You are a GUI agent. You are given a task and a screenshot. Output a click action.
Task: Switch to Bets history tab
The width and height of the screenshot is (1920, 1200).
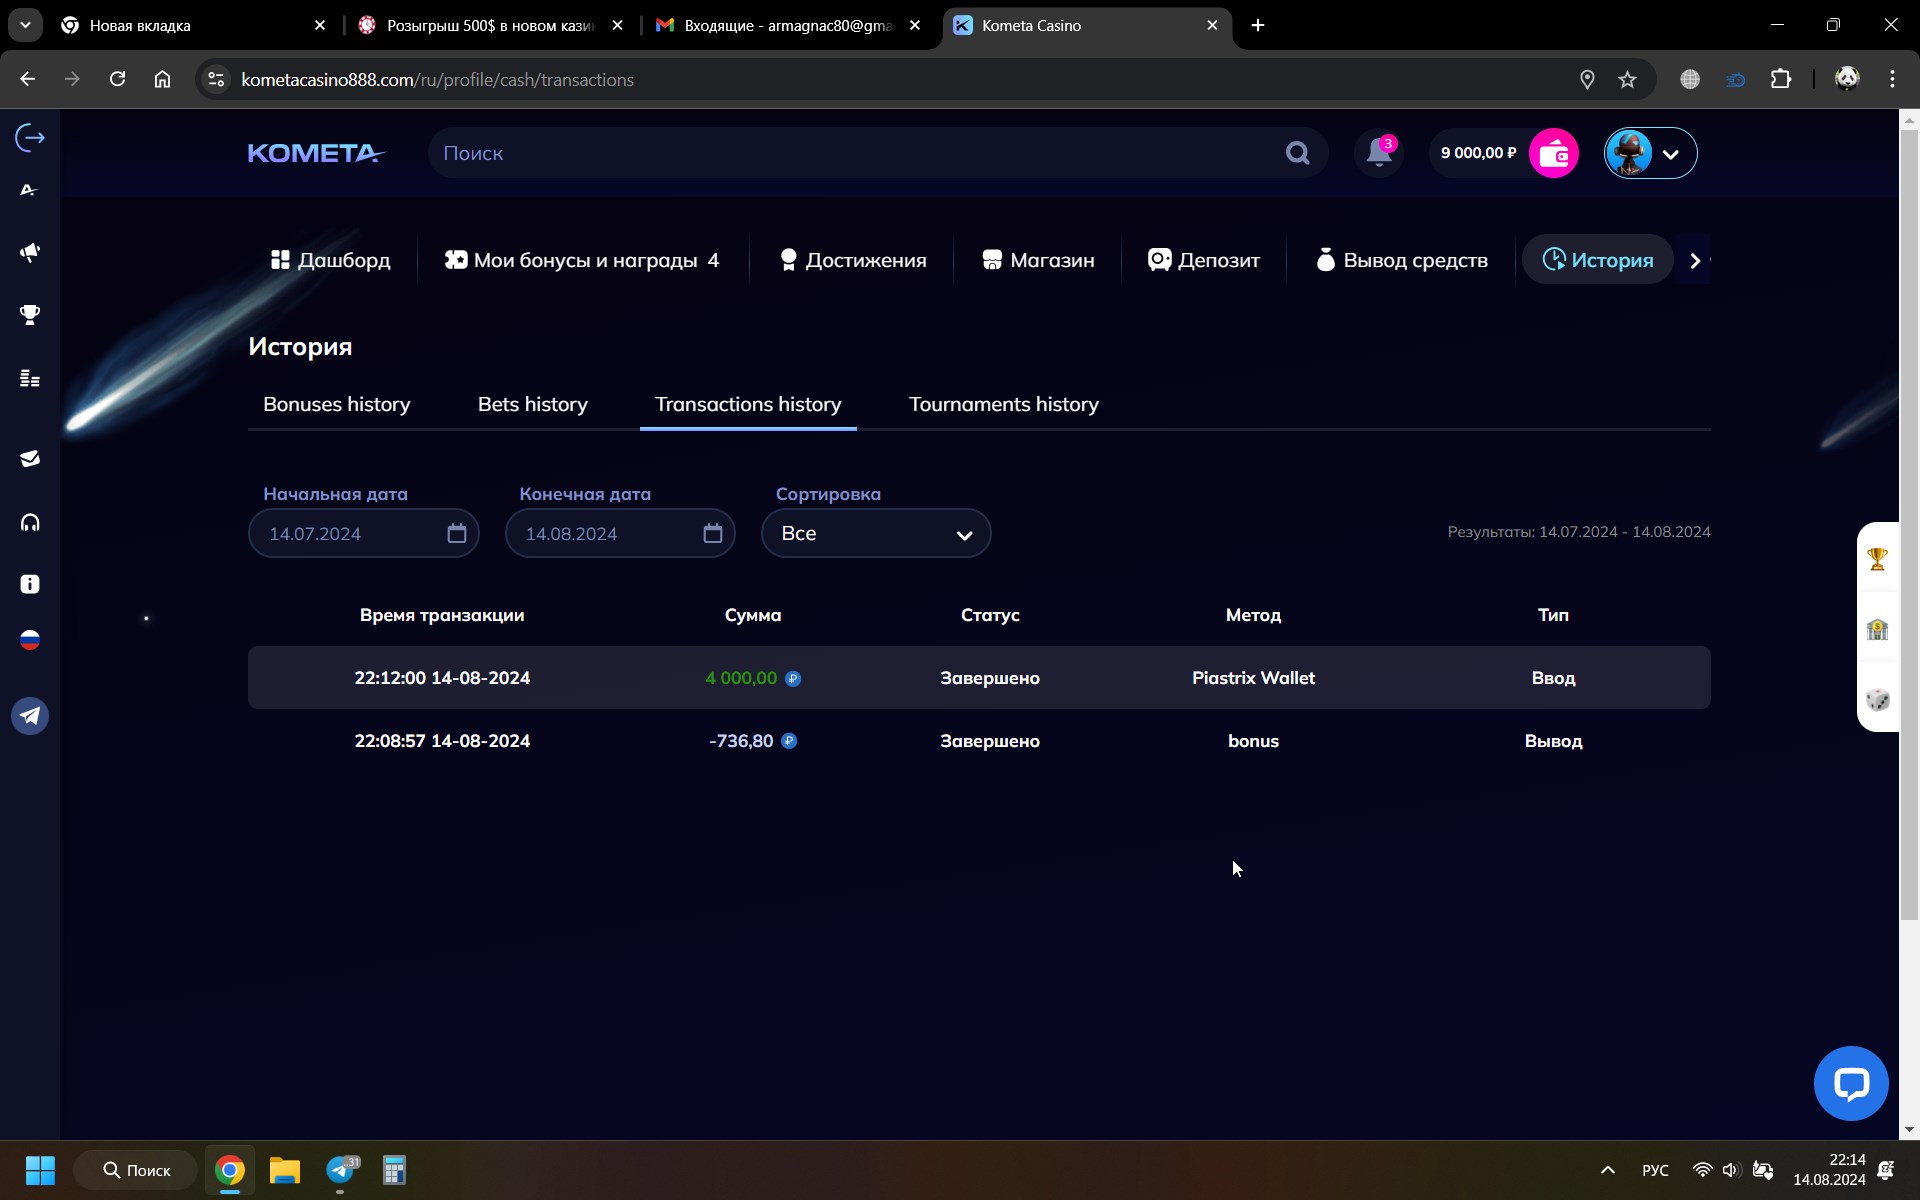tap(532, 404)
